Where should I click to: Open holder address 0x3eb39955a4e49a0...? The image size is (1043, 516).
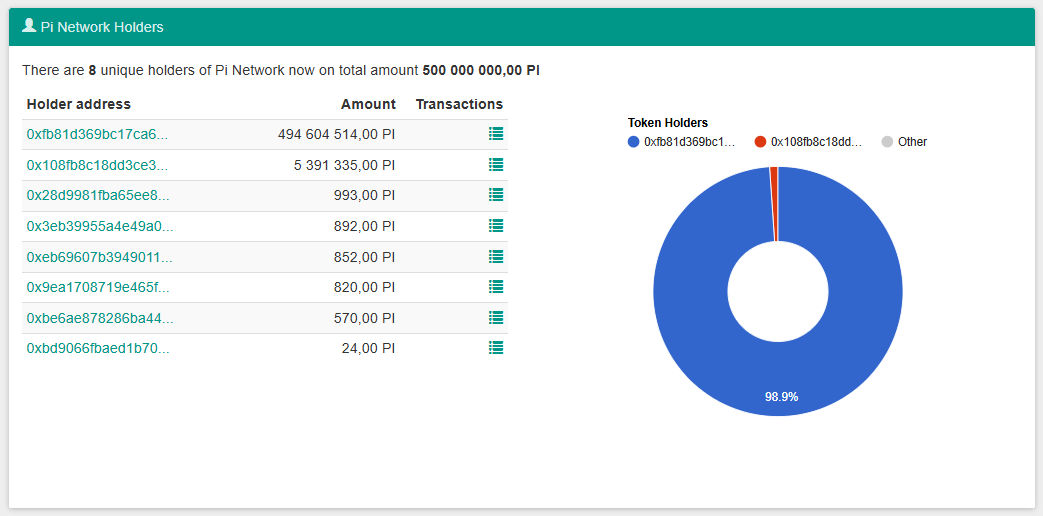pyautogui.click(x=100, y=226)
